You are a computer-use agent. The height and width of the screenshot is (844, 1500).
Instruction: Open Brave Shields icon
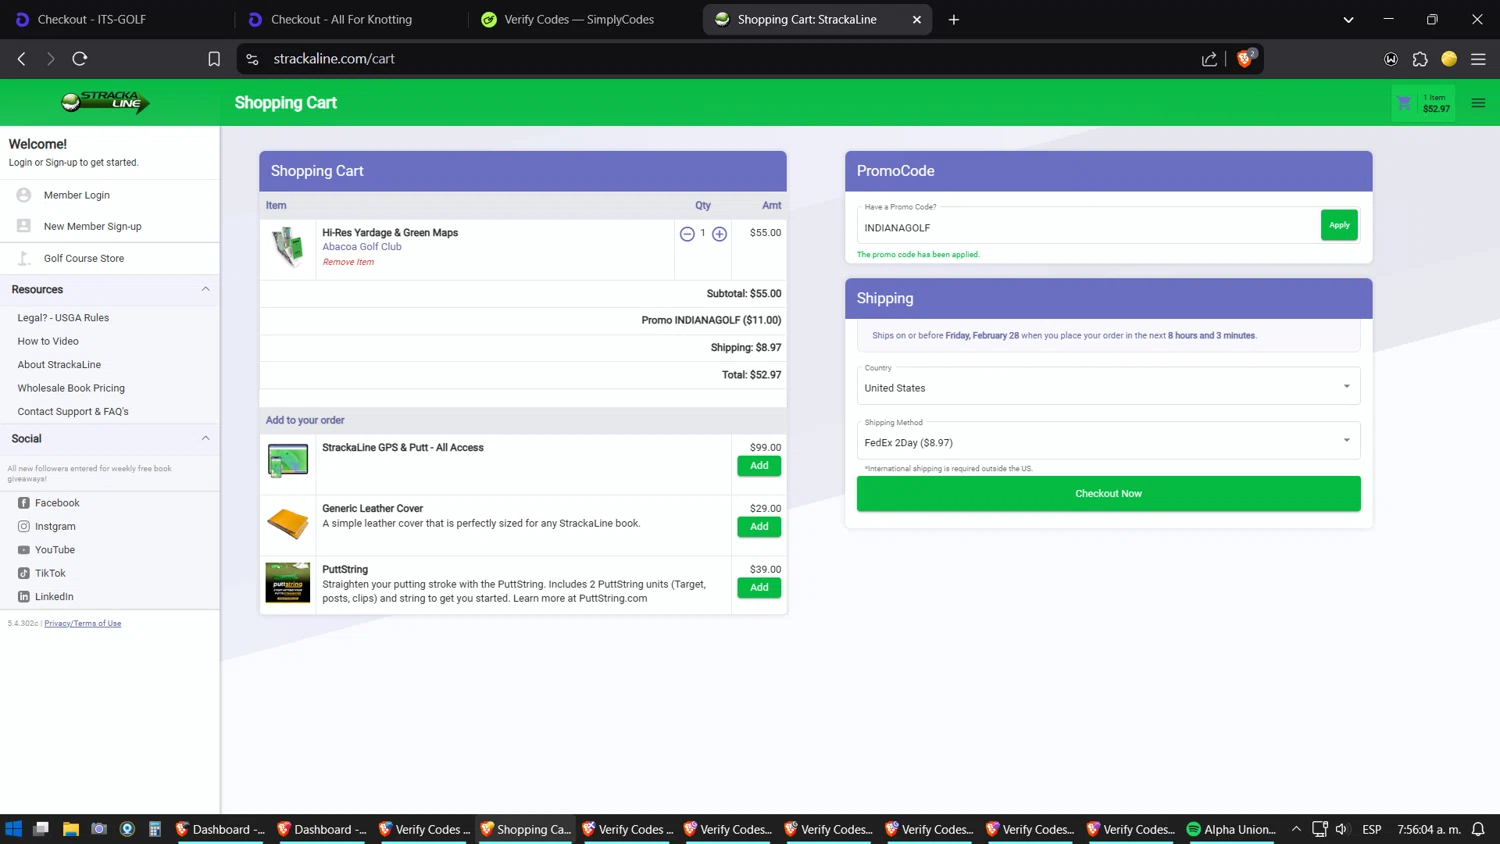[1246, 58]
